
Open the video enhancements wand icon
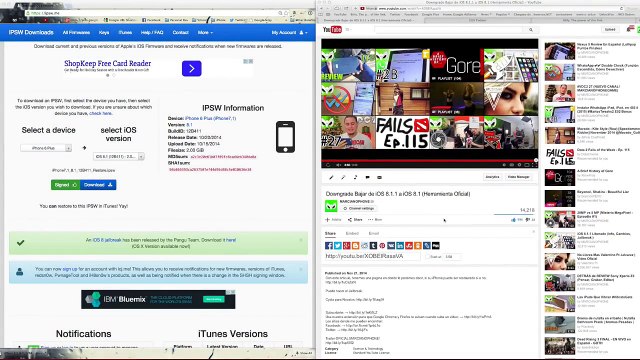343,177
